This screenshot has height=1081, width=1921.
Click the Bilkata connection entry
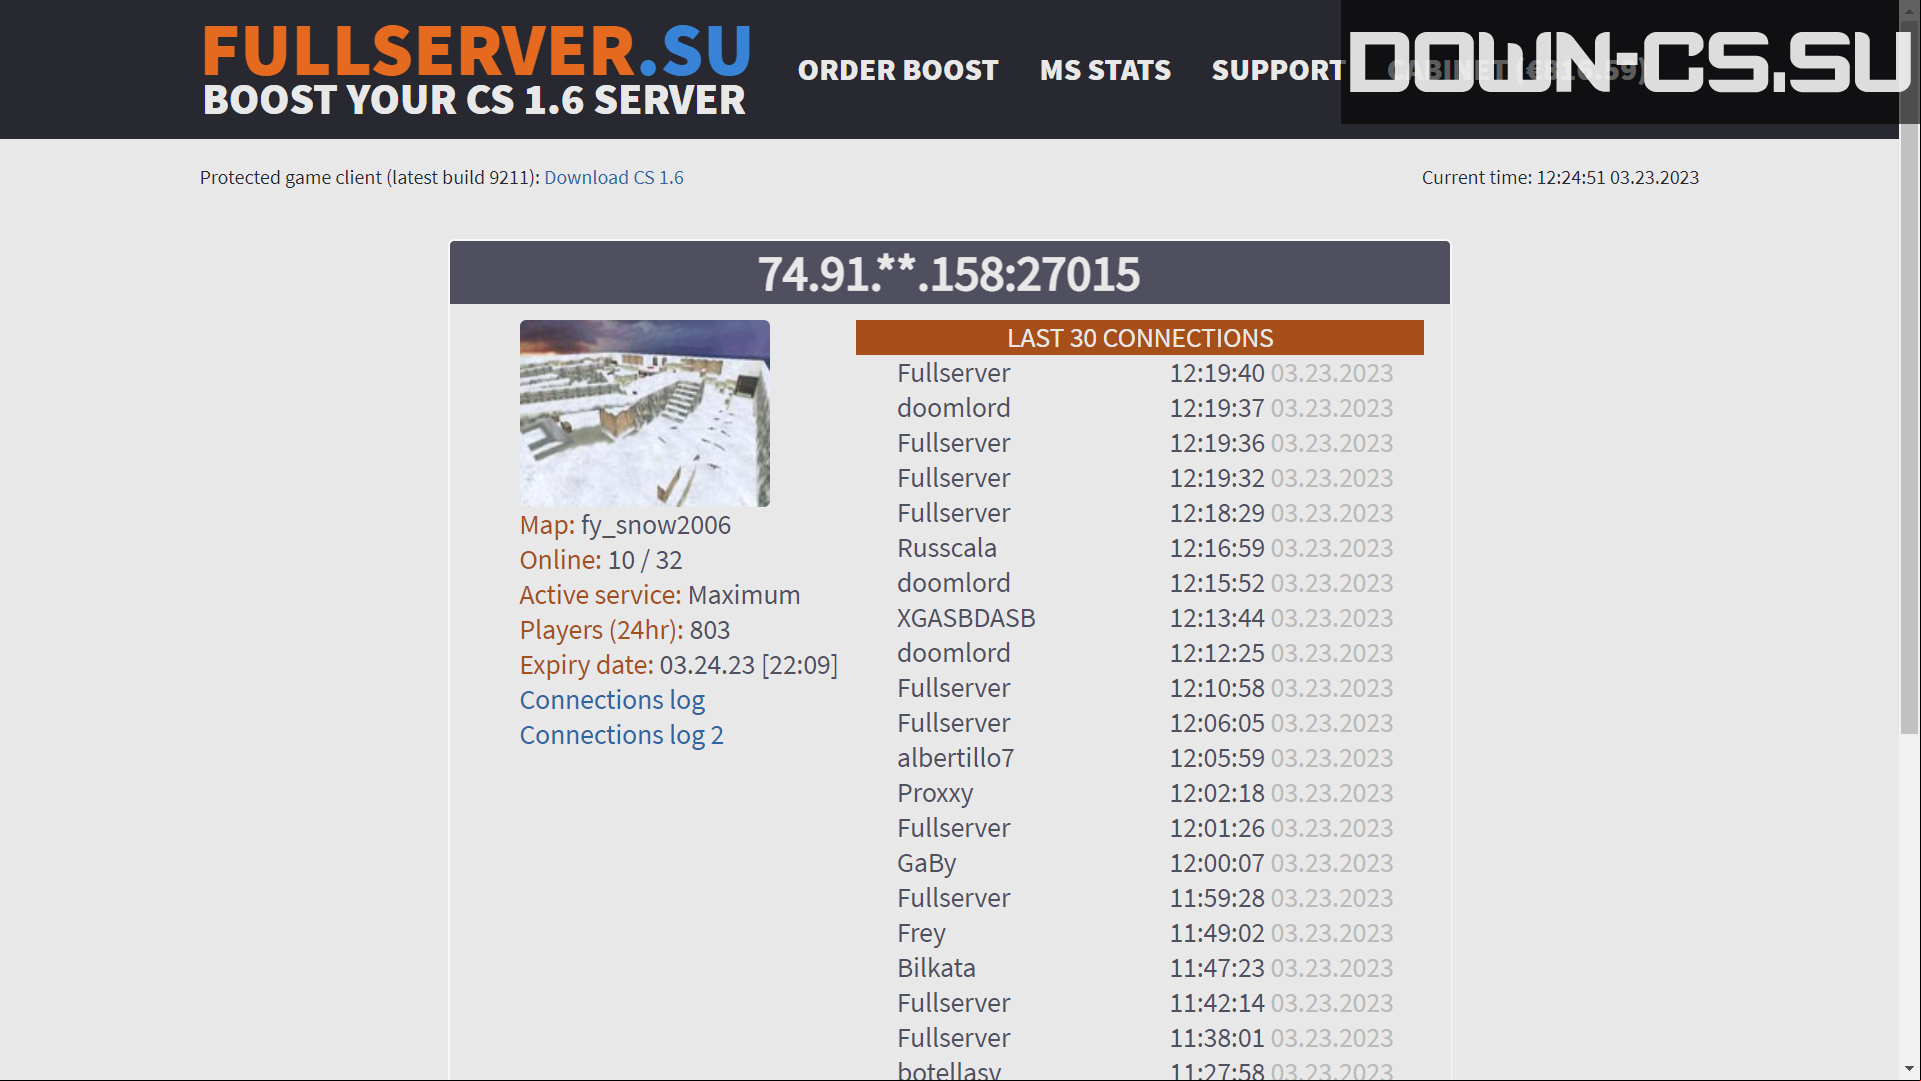[936, 968]
